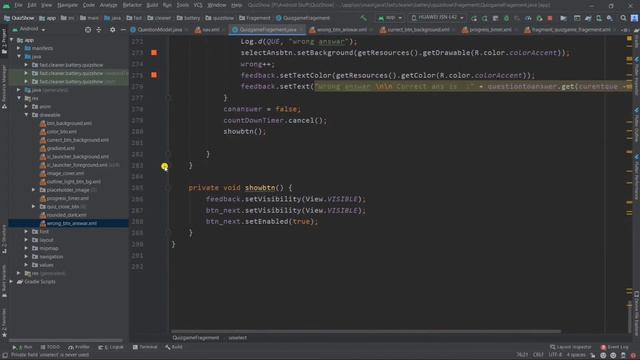
Task: Open project panel settings gear
Action: pyautogui.click(x=113, y=30)
